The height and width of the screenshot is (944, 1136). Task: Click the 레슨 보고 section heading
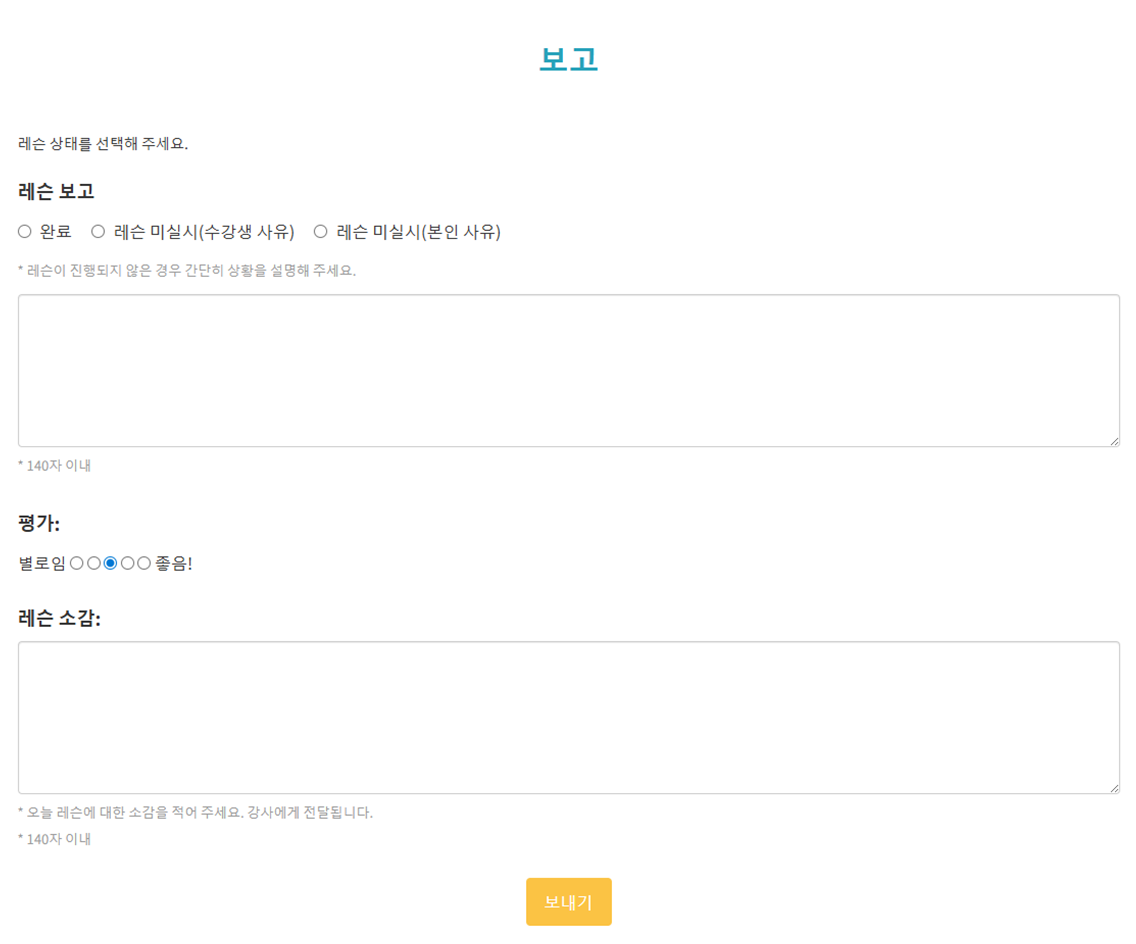click(x=56, y=191)
